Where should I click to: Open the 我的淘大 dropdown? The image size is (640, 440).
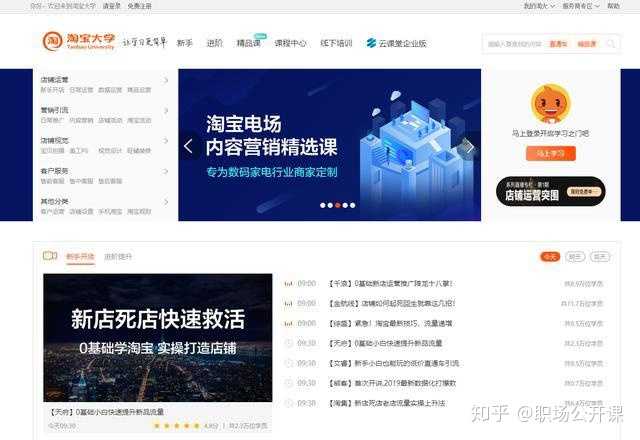(539, 6)
